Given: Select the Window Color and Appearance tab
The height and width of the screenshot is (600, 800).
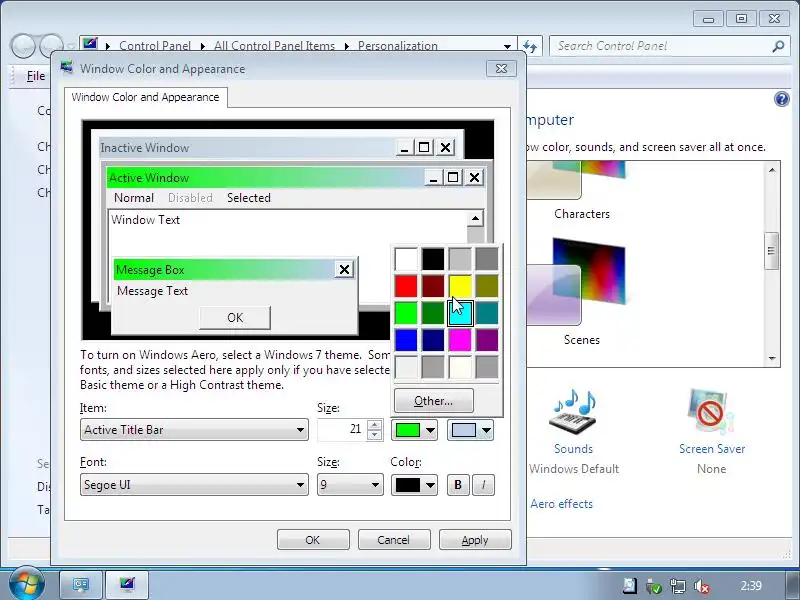Looking at the screenshot, I should pyautogui.click(x=145, y=97).
